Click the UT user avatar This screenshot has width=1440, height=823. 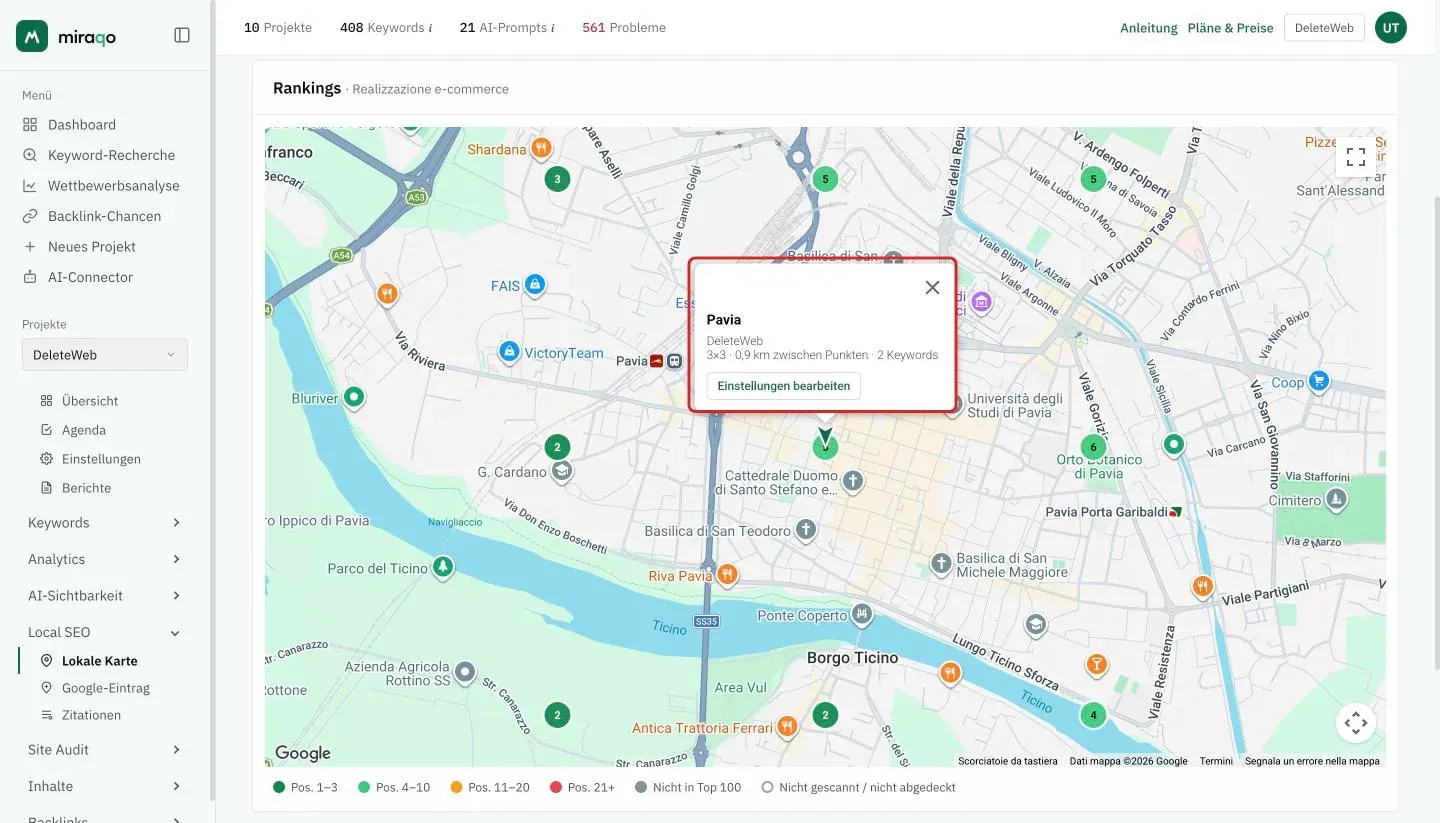(1391, 28)
